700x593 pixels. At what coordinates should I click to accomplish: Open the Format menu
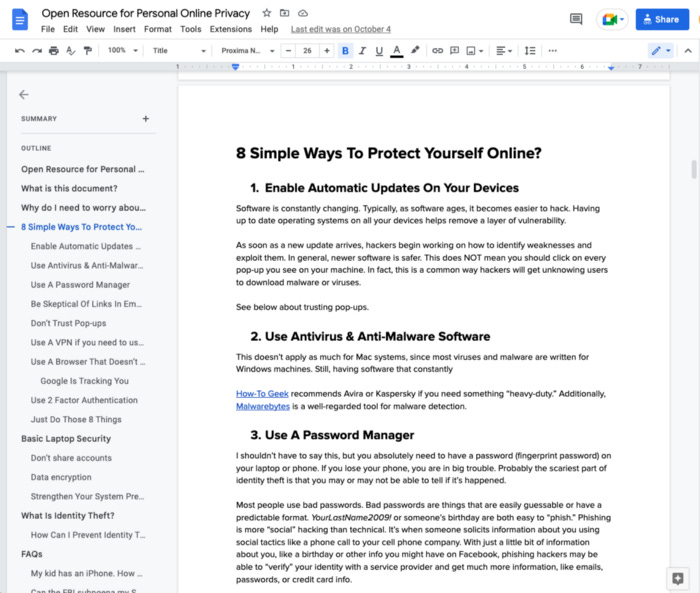158,29
